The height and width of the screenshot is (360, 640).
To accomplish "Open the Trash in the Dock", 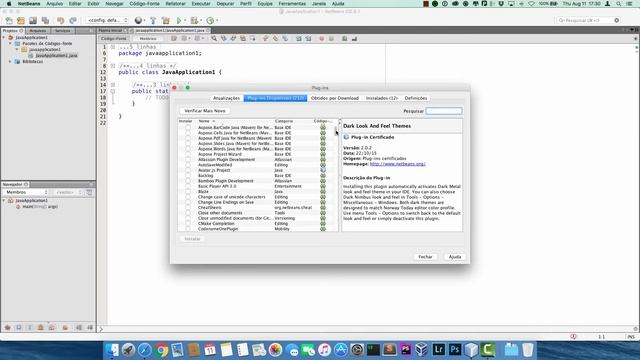I will pyautogui.click(x=528, y=350).
